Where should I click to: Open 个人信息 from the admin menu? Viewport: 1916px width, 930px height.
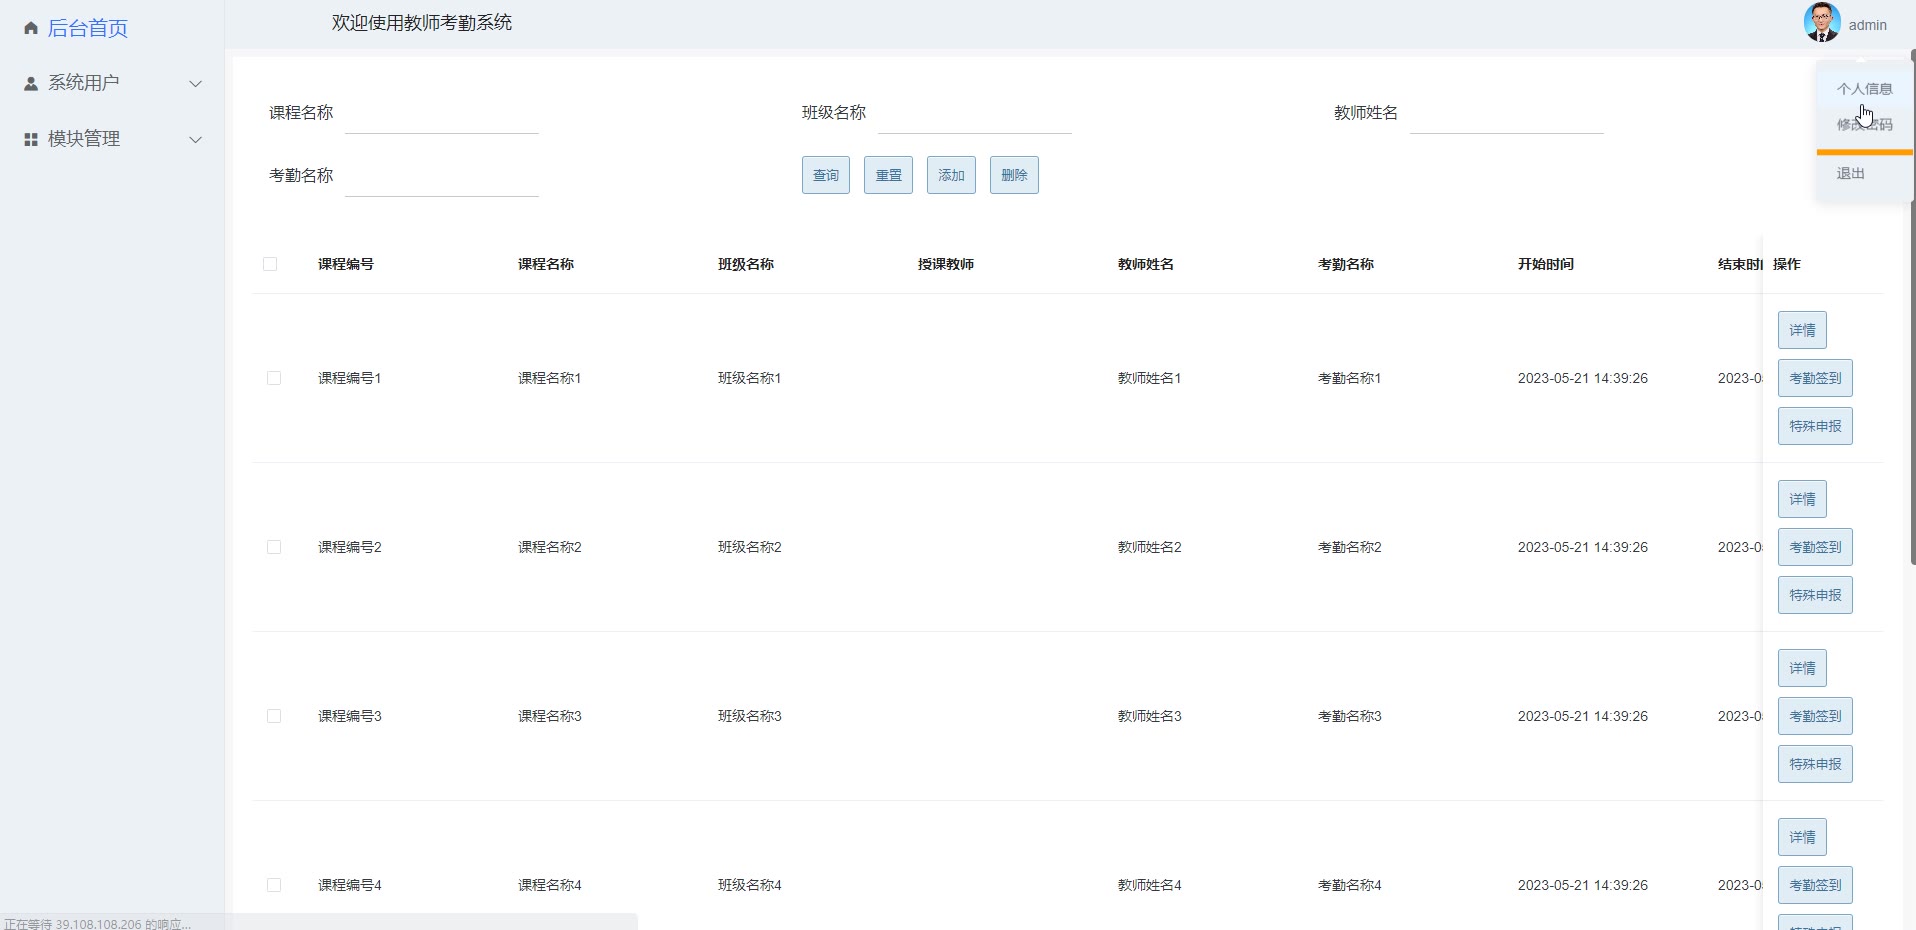(x=1864, y=89)
